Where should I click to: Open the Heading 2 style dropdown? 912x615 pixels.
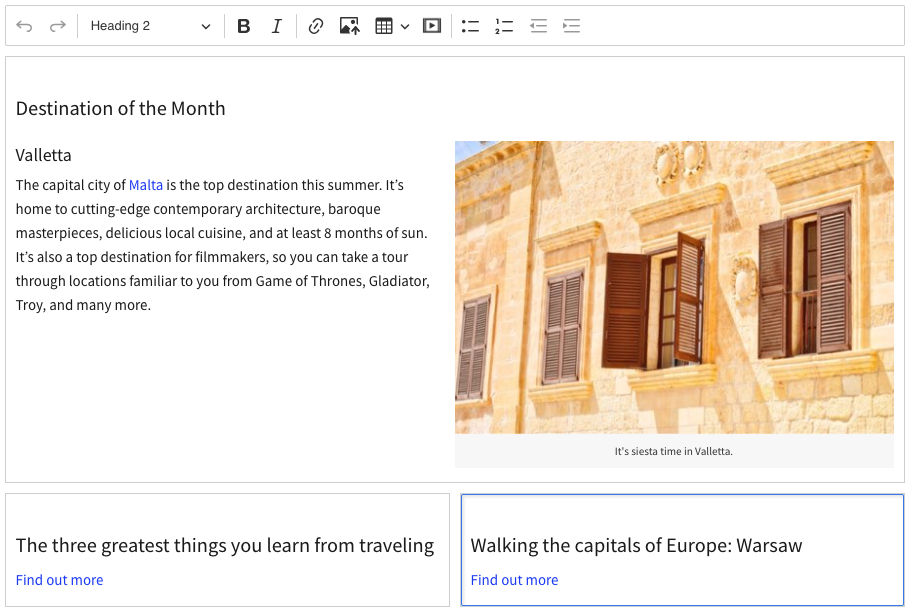(x=150, y=26)
